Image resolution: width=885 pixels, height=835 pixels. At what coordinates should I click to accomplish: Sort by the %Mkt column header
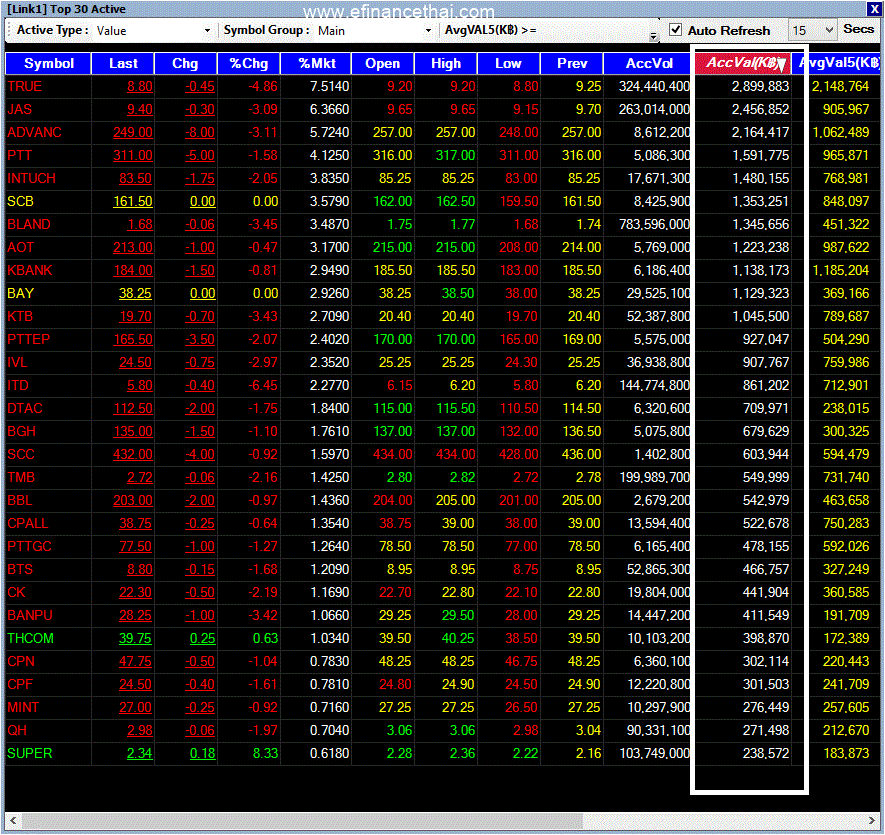(316, 63)
